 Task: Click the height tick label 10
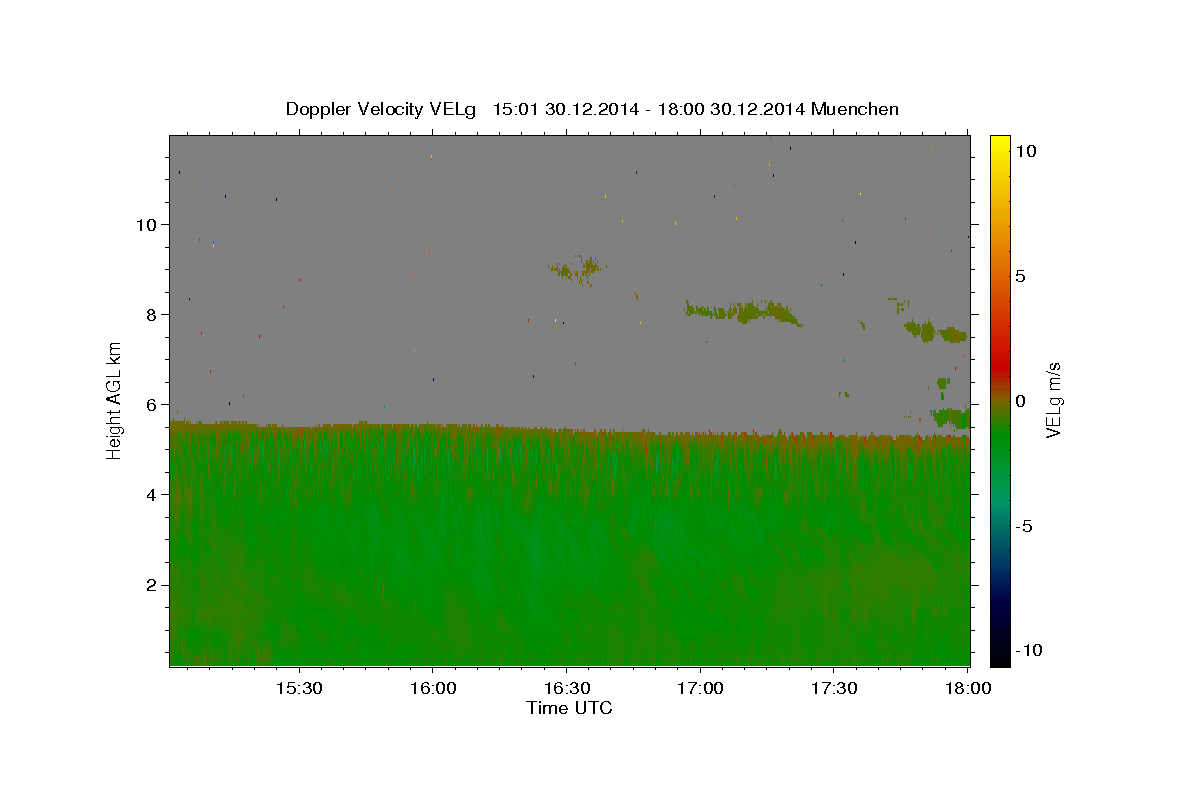tap(147, 224)
